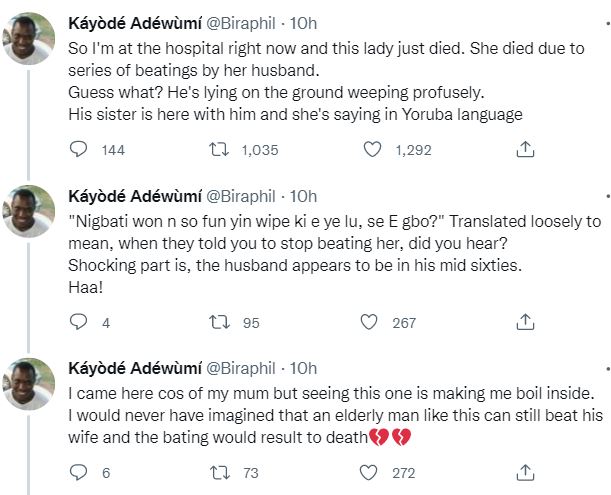Share the third tweet about the mum

click(x=524, y=472)
